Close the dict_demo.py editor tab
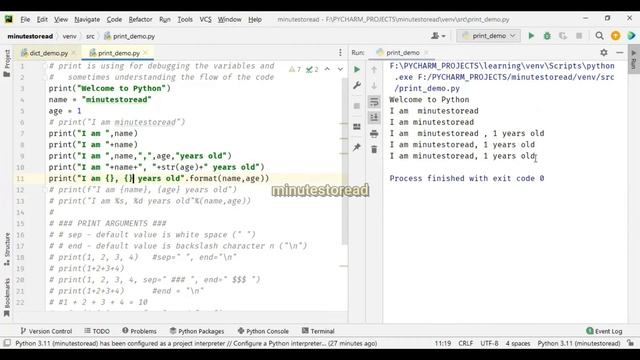Viewport: 640px width, 360px height. [x=73, y=53]
